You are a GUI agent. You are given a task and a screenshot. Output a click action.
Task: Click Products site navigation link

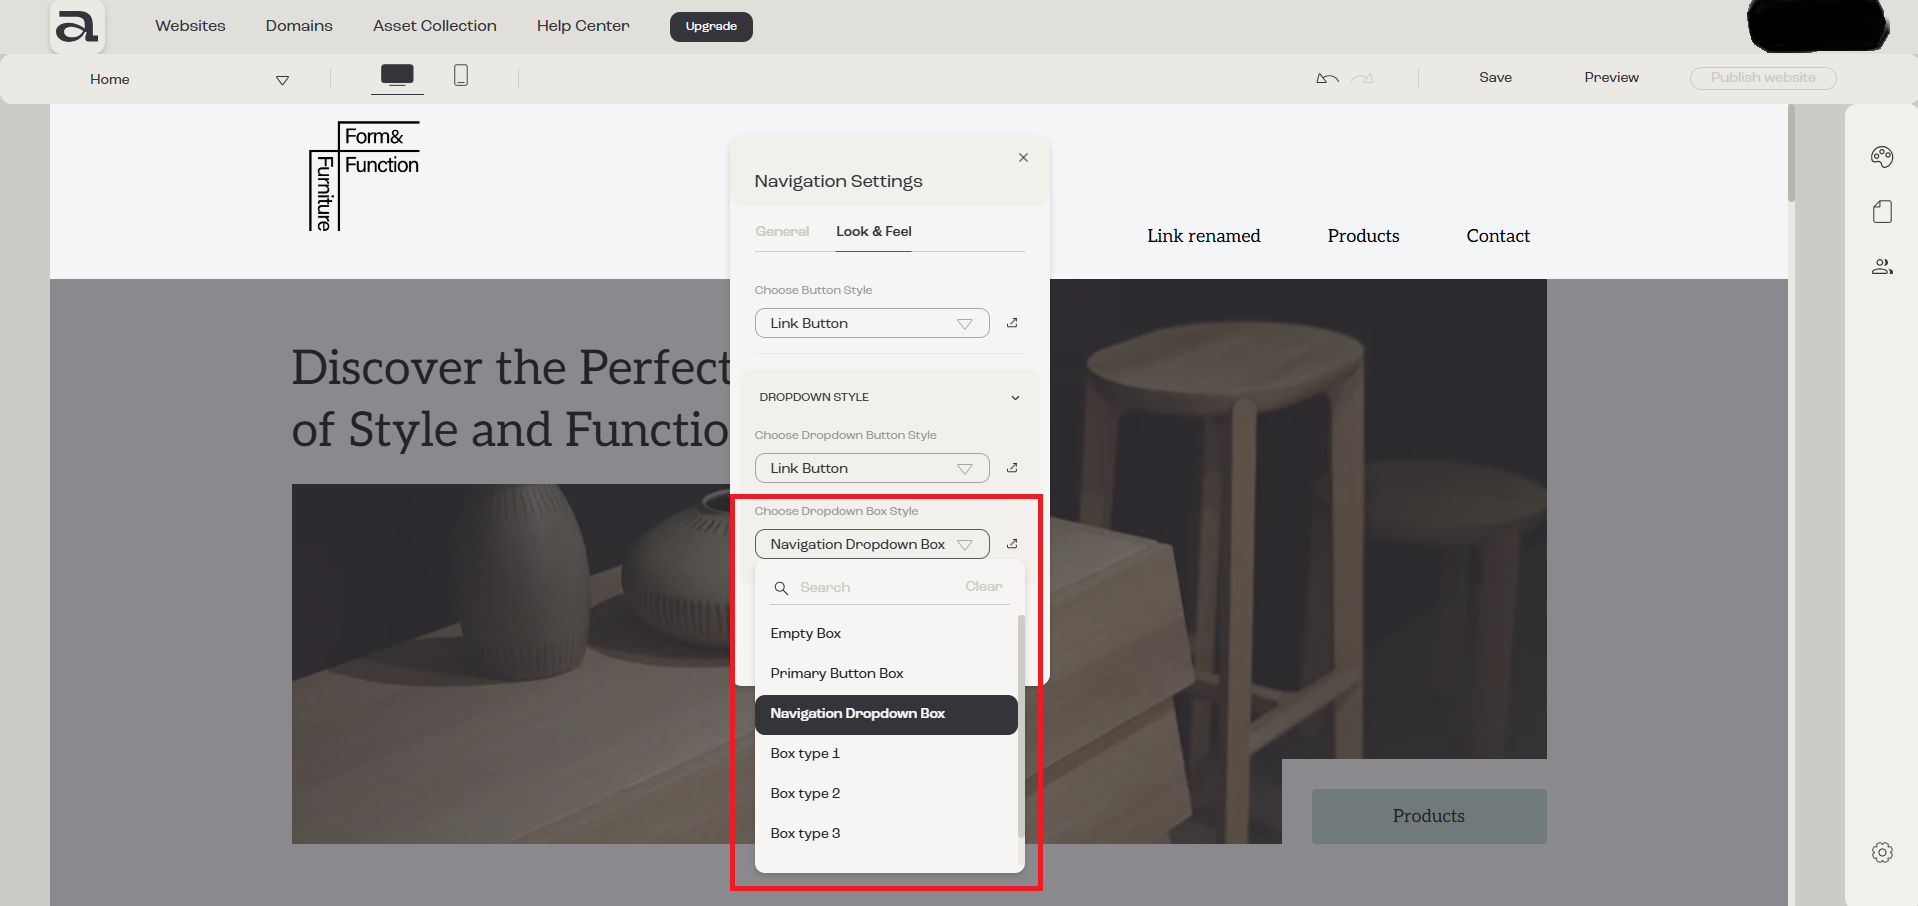1363,236
